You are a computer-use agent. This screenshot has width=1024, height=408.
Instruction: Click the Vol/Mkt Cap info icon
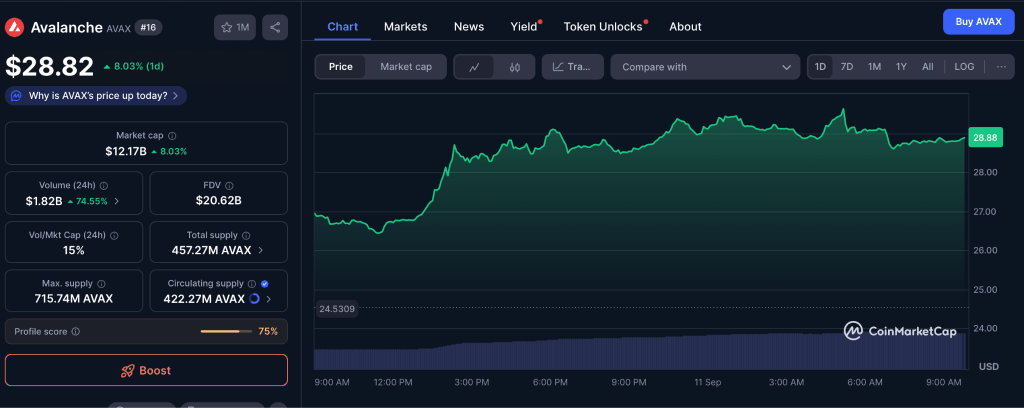coord(114,235)
